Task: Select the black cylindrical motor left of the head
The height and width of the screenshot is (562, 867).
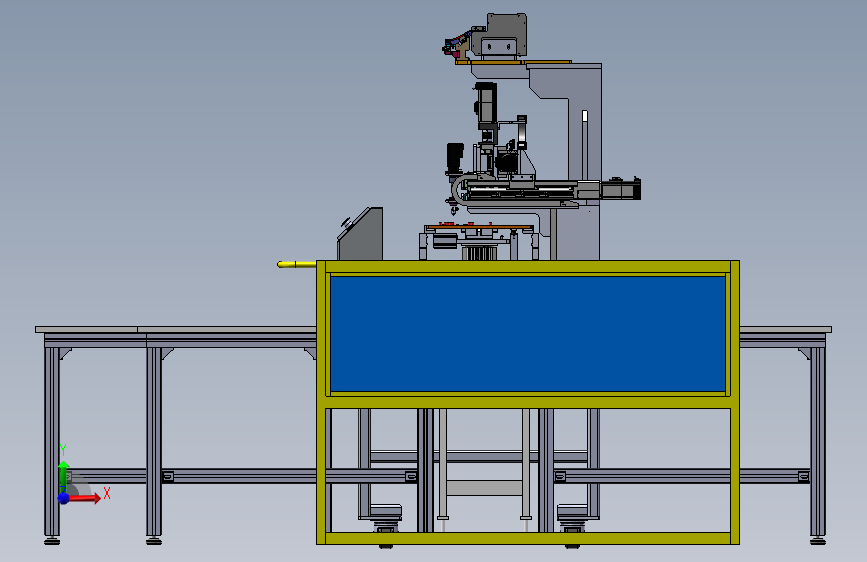Action: click(455, 159)
